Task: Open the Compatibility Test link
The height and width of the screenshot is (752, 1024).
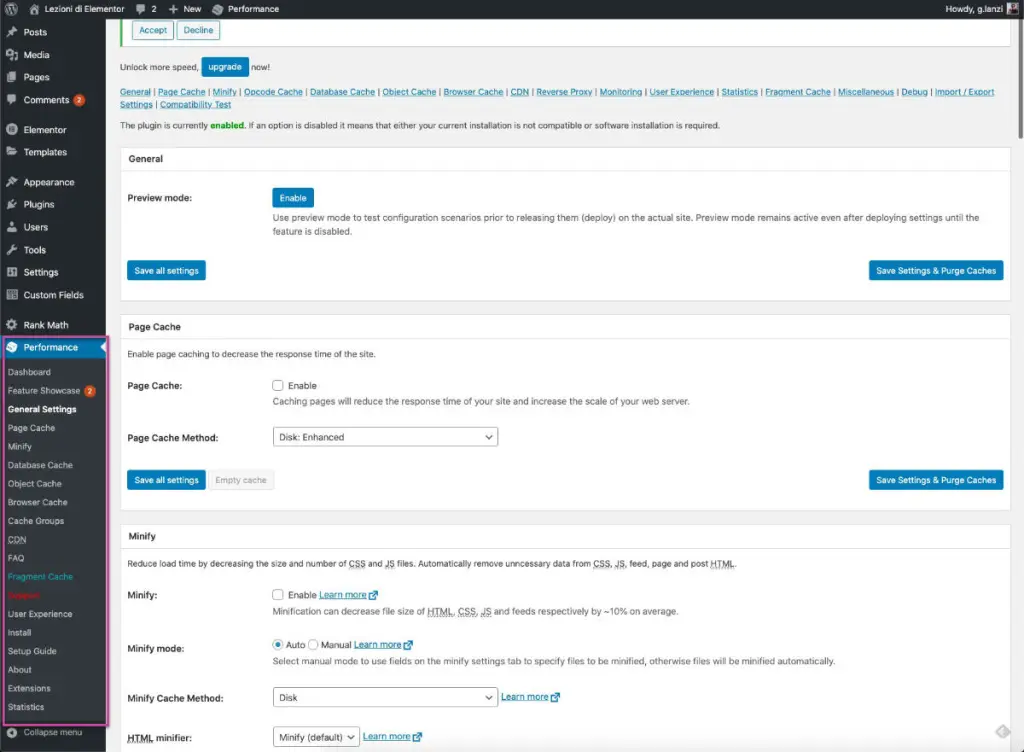Action: 195,104
